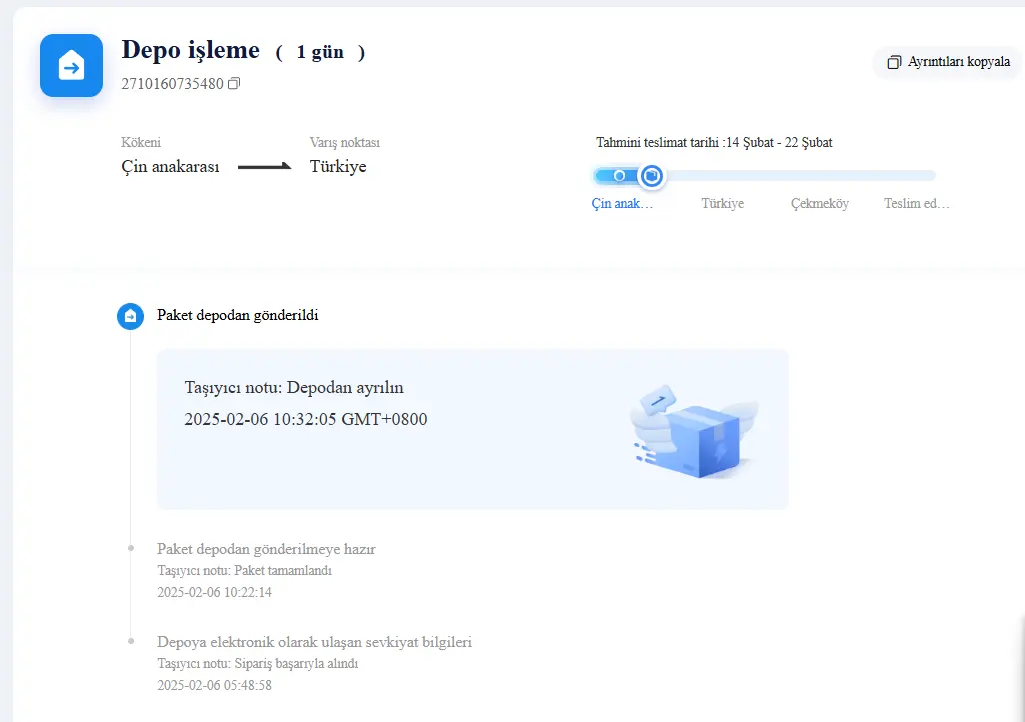Click the Ayrıntıları kopyala button
Image resolution: width=1025 pixels, height=722 pixels.
pyautogui.click(x=948, y=62)
